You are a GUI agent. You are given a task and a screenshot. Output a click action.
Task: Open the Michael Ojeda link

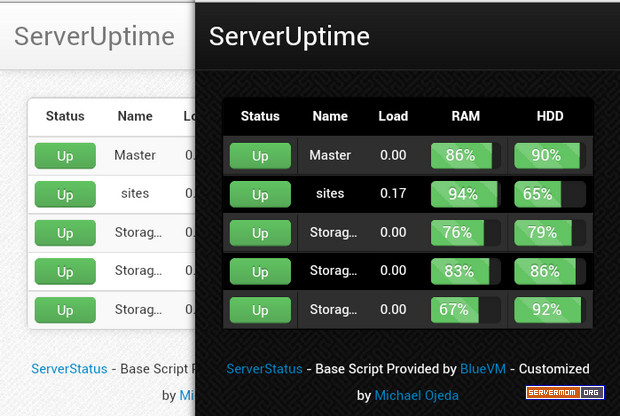click(x=416, y=395)
